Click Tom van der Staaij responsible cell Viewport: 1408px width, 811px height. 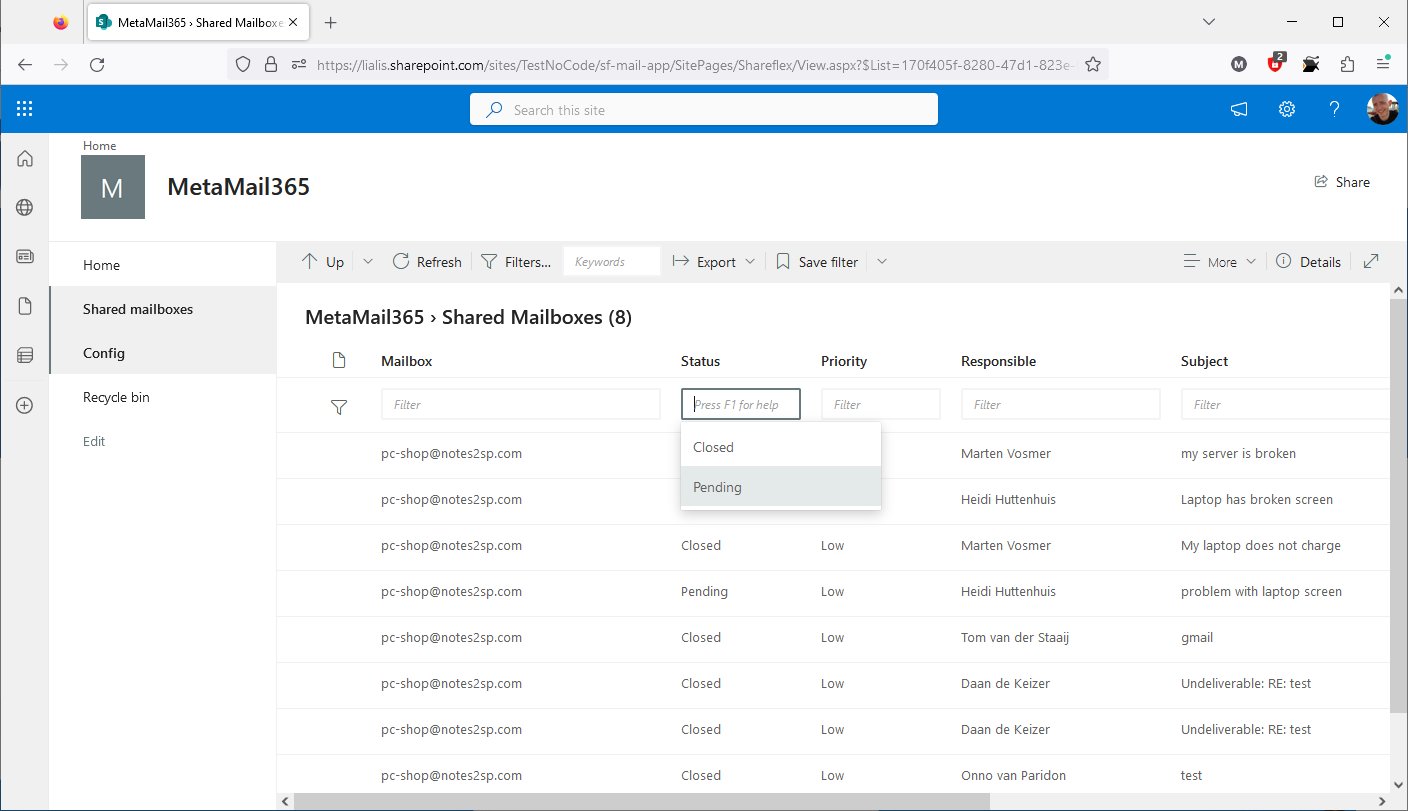coord(1015,637)
